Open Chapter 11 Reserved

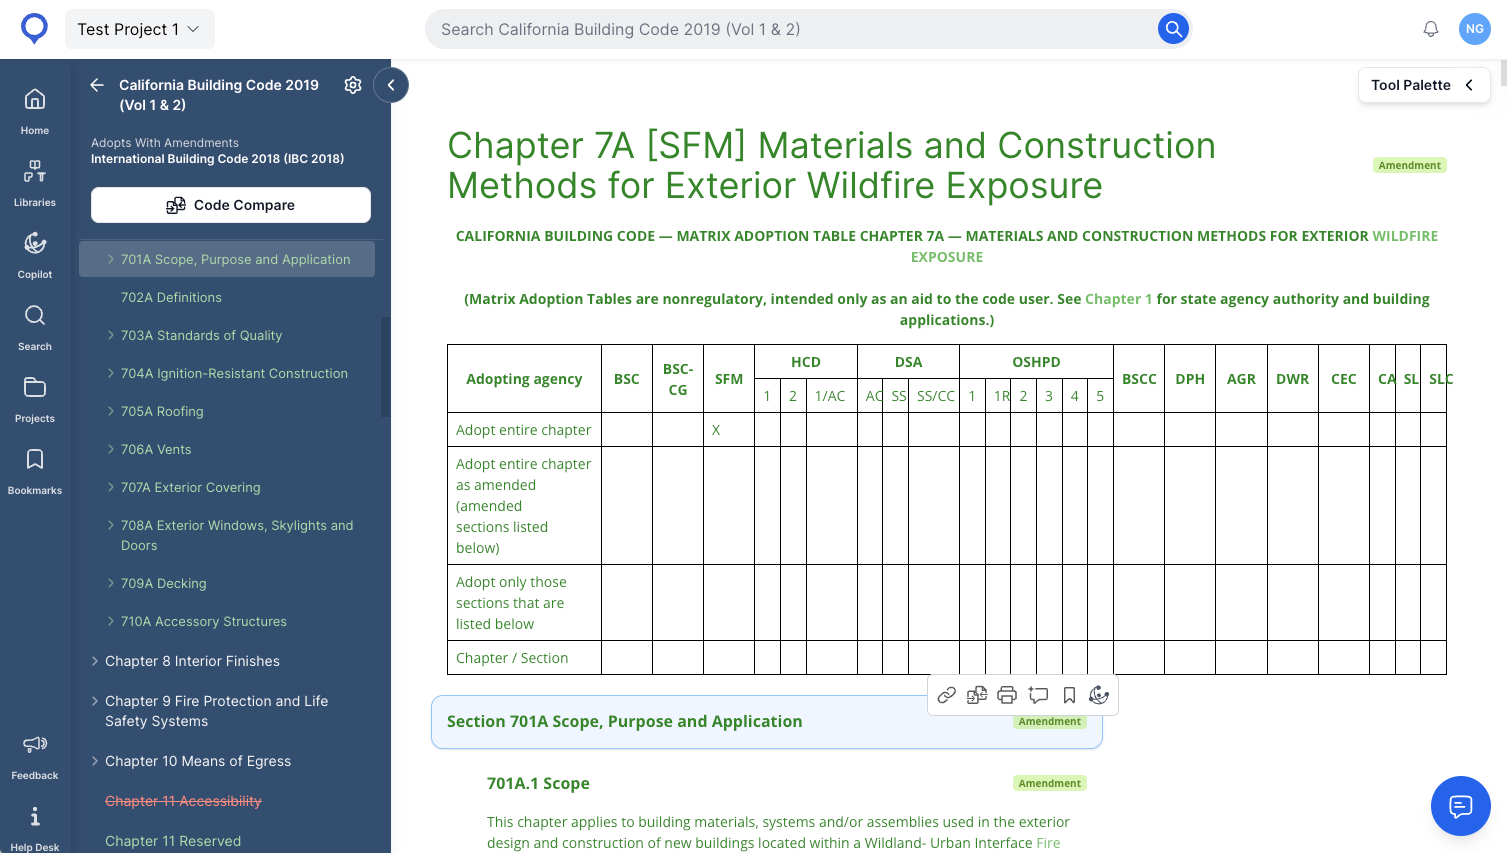click(x=173, y=841)
